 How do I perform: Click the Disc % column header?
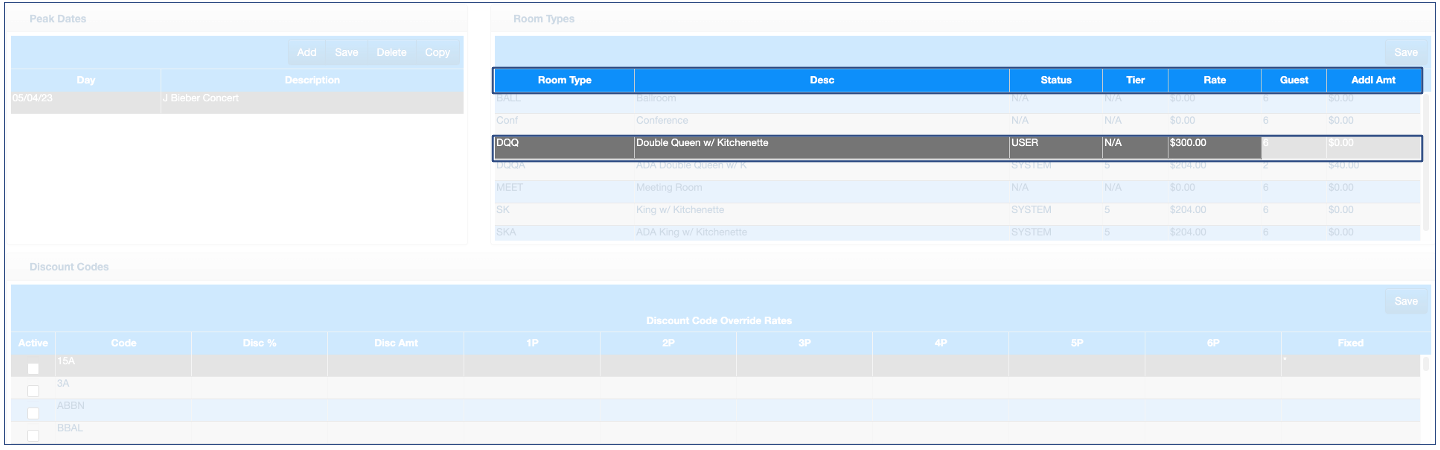(259, 343)
